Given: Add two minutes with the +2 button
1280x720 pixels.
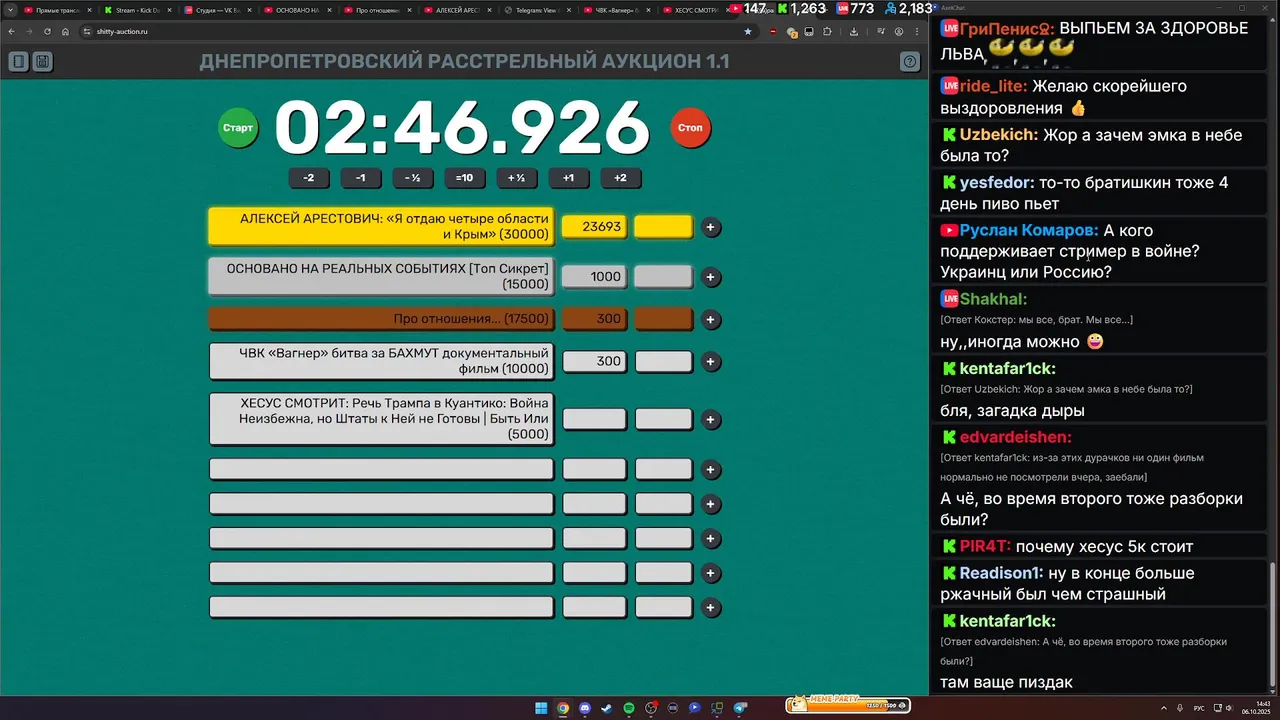Looking at the screenshot, I should [621, 178].
